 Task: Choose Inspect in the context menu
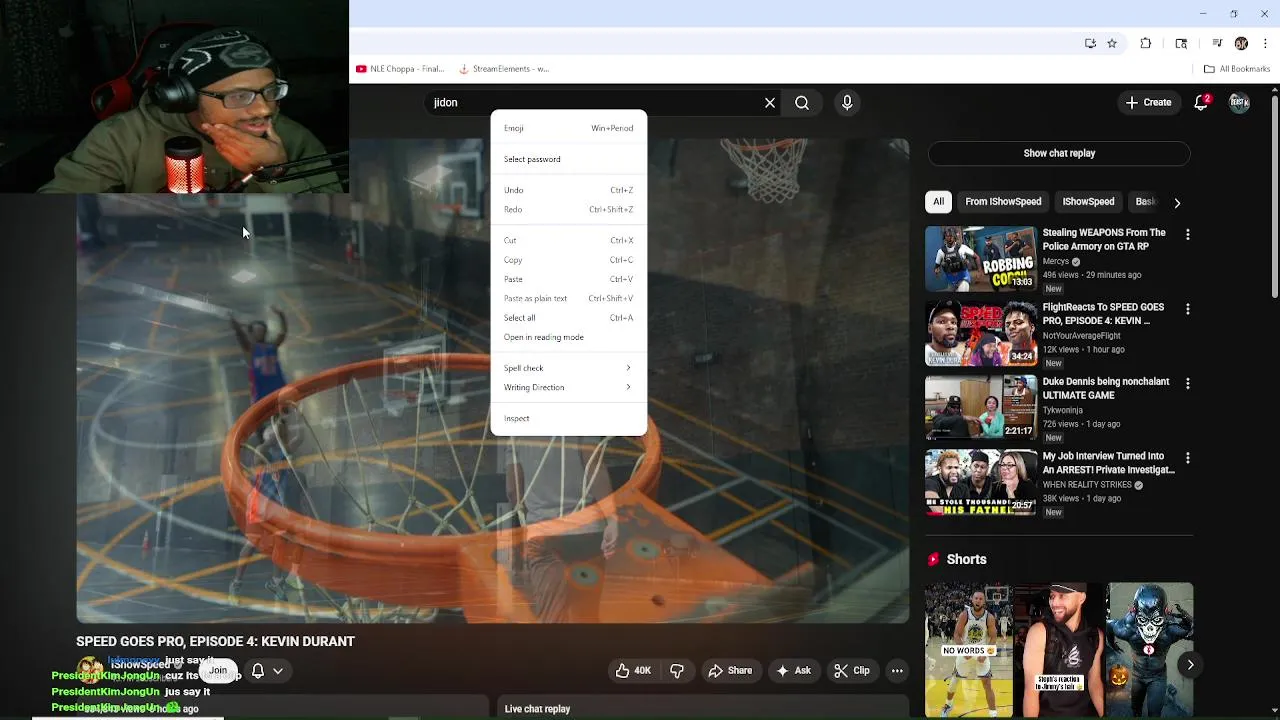[568, 418]
